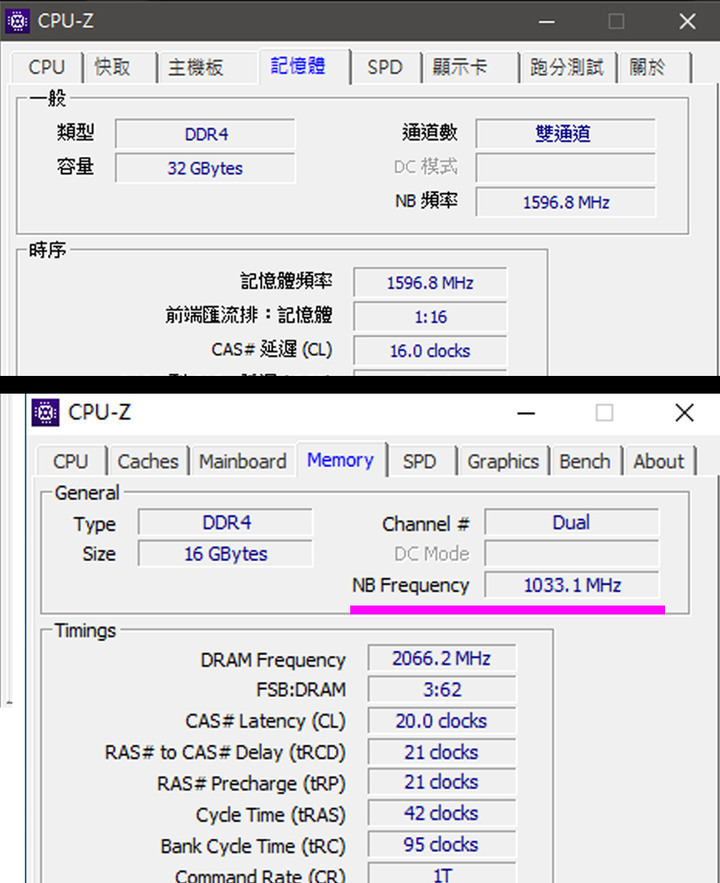Click the tRP 21 clocks value
This screenshot has width=720, height=883.
pos(441,782)
